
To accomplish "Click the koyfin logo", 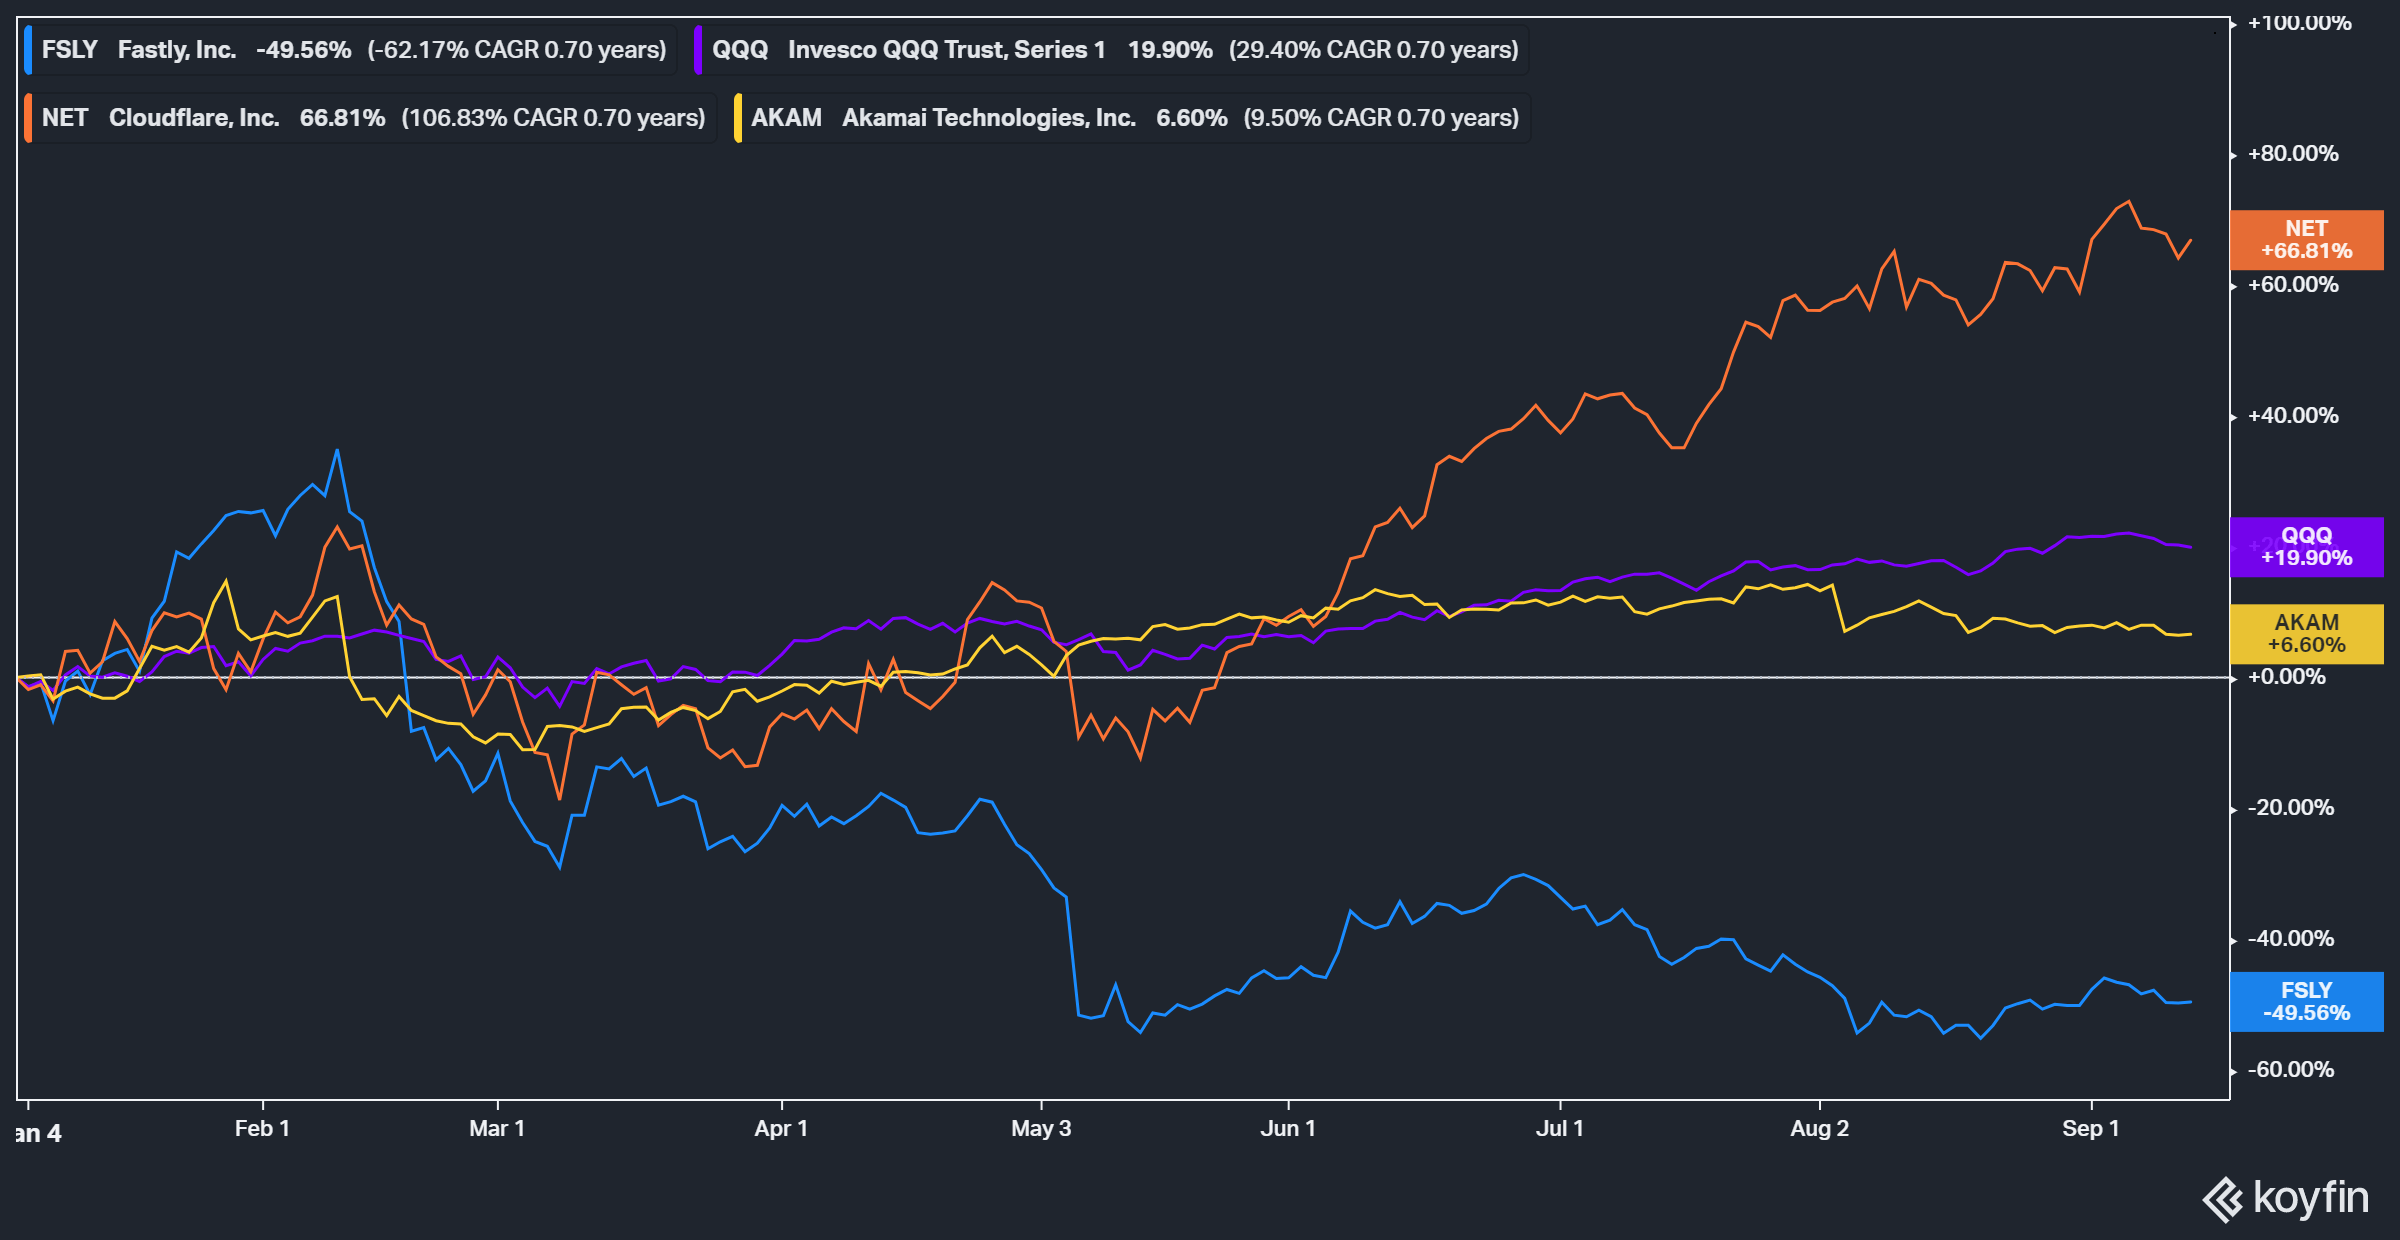I will (2285, 1198).
